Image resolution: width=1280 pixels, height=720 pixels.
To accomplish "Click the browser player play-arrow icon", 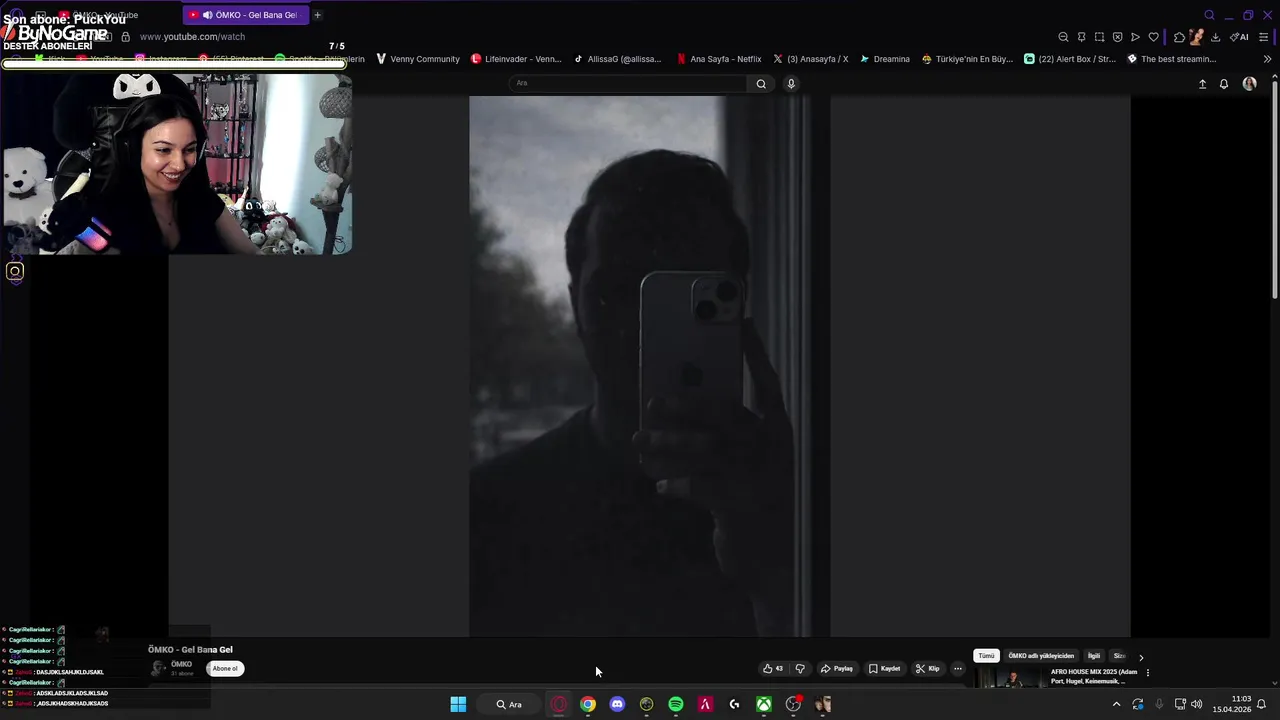I will (x=1135, y=37).
